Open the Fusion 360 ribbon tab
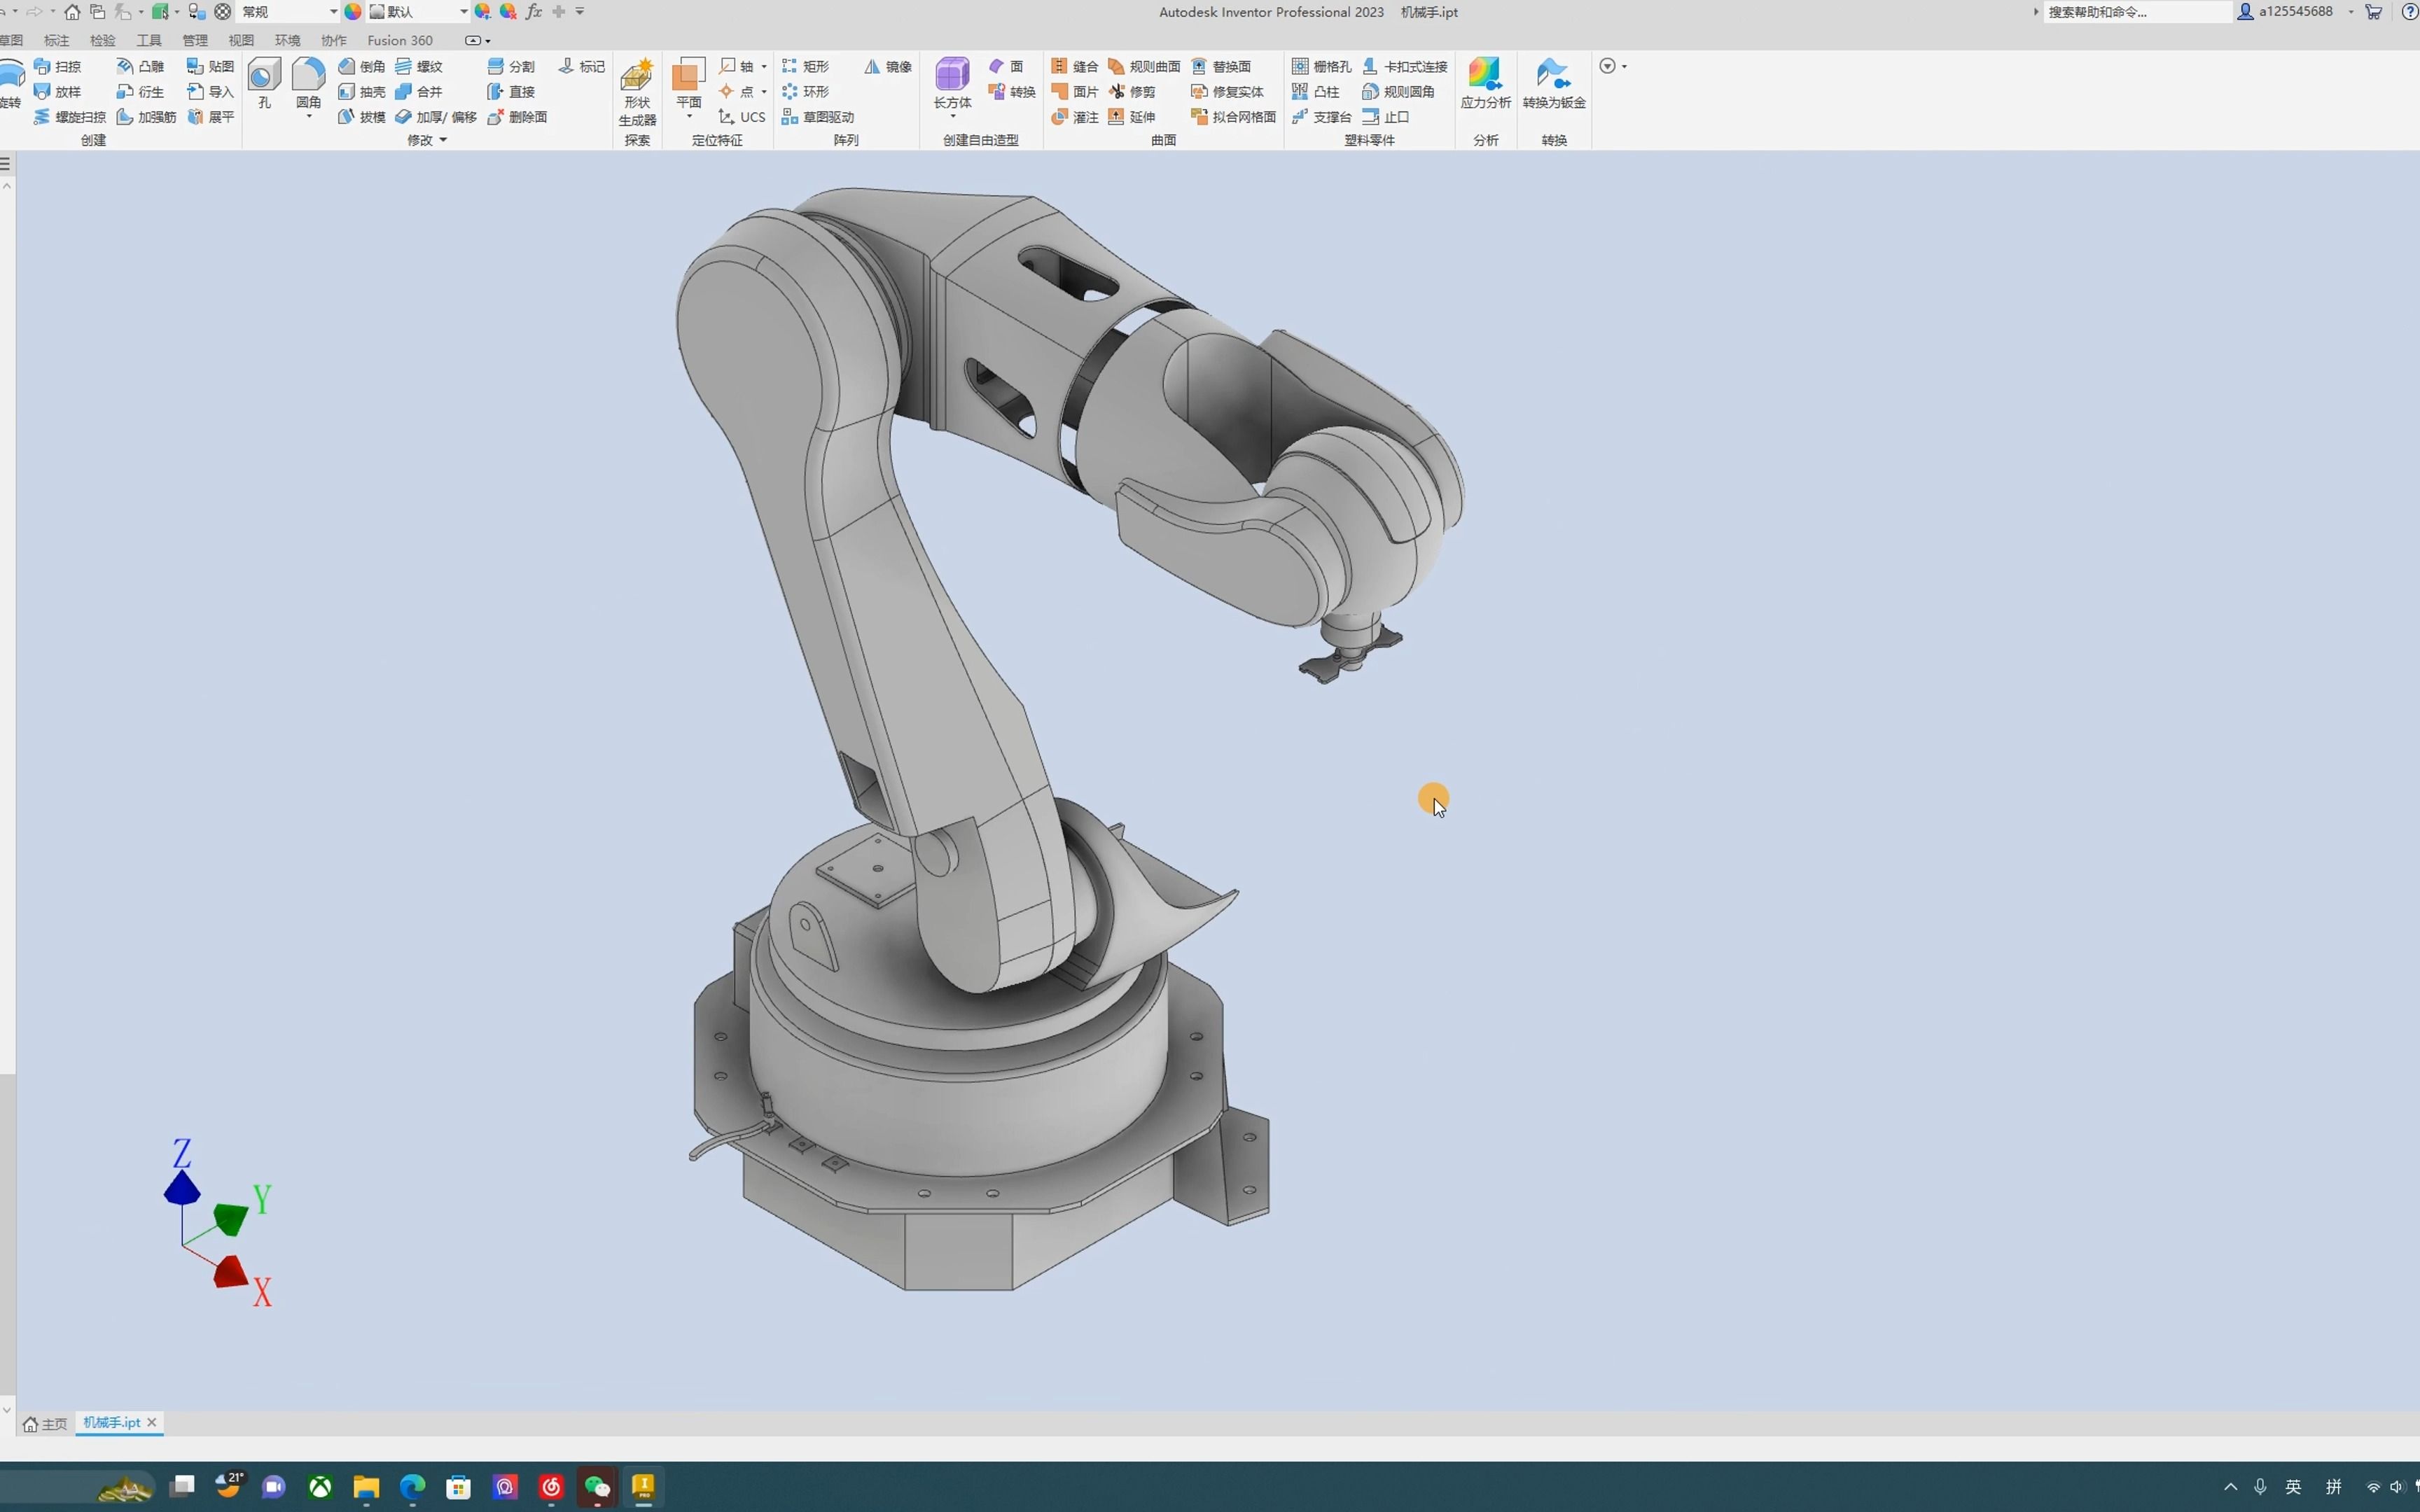Image resolution: width=2420 pixels, height=1512 pixels. [399, 40]
